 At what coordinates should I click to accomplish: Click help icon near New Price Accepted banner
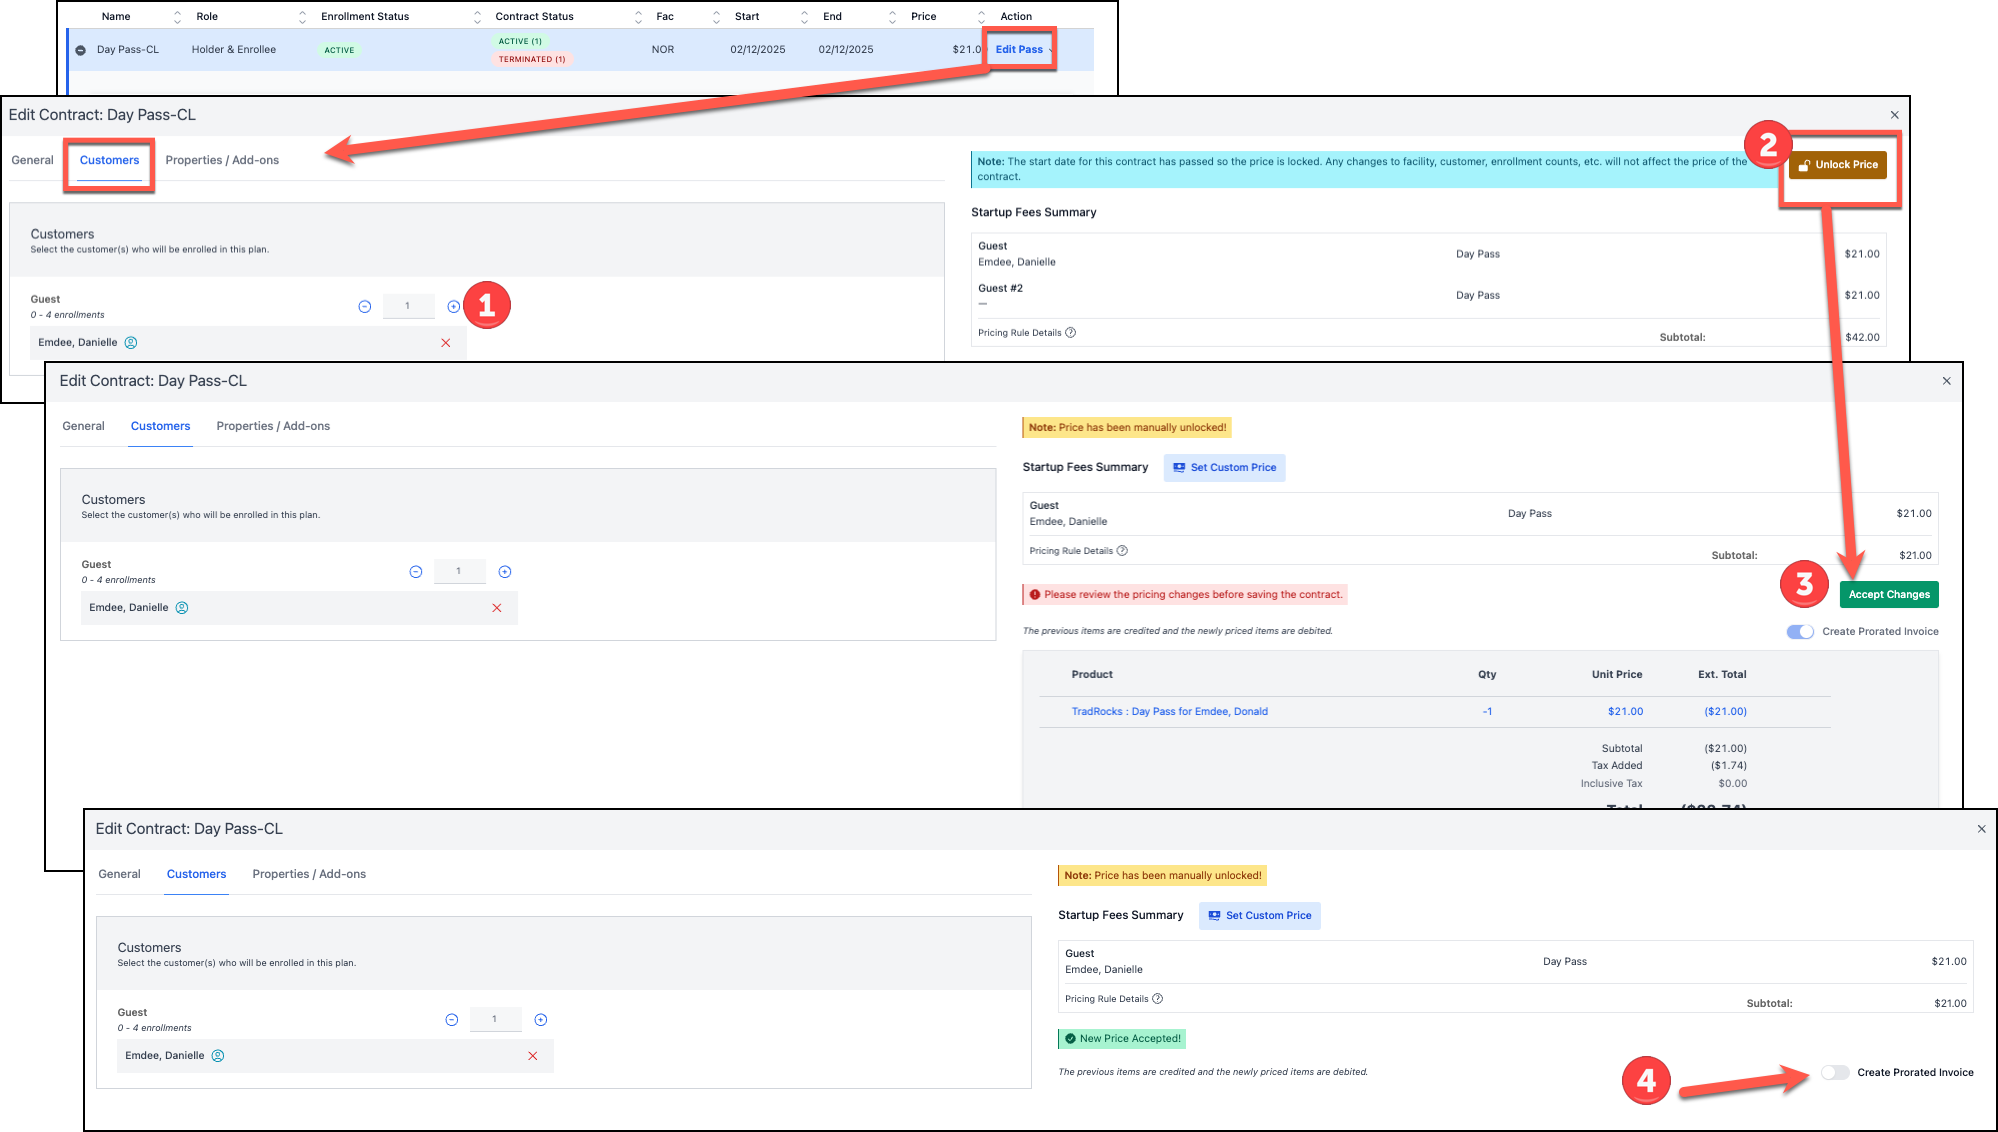click(x=1157, y=999)
